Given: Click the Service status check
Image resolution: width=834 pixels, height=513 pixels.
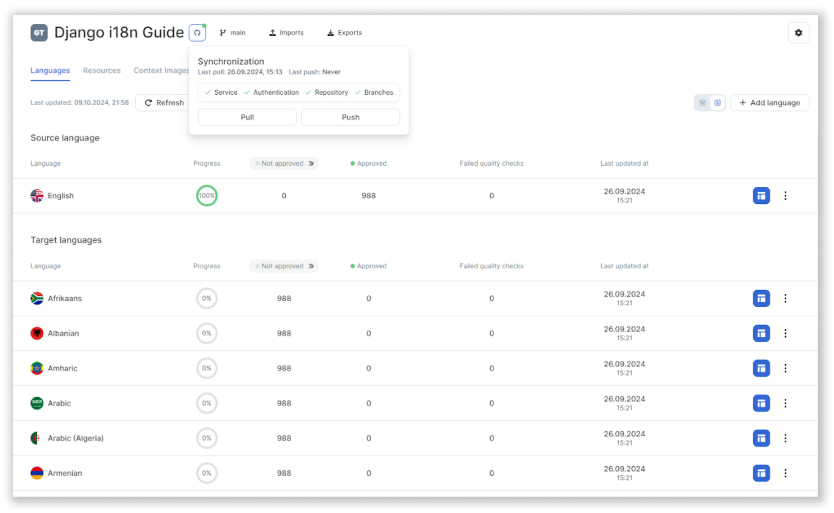Looking at the screenshot, I should [221, 93].
